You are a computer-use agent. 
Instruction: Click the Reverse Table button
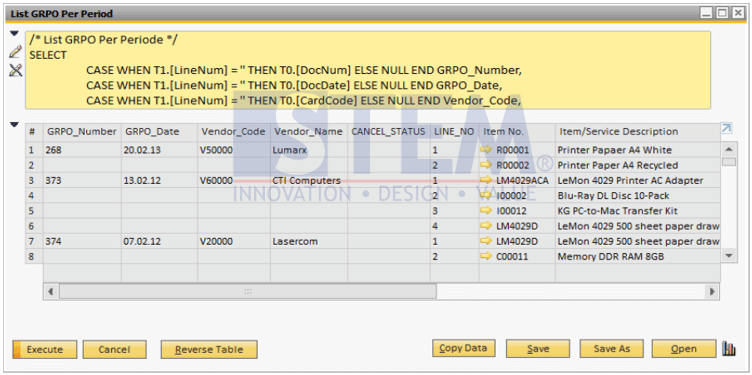(x=209, y=350)
